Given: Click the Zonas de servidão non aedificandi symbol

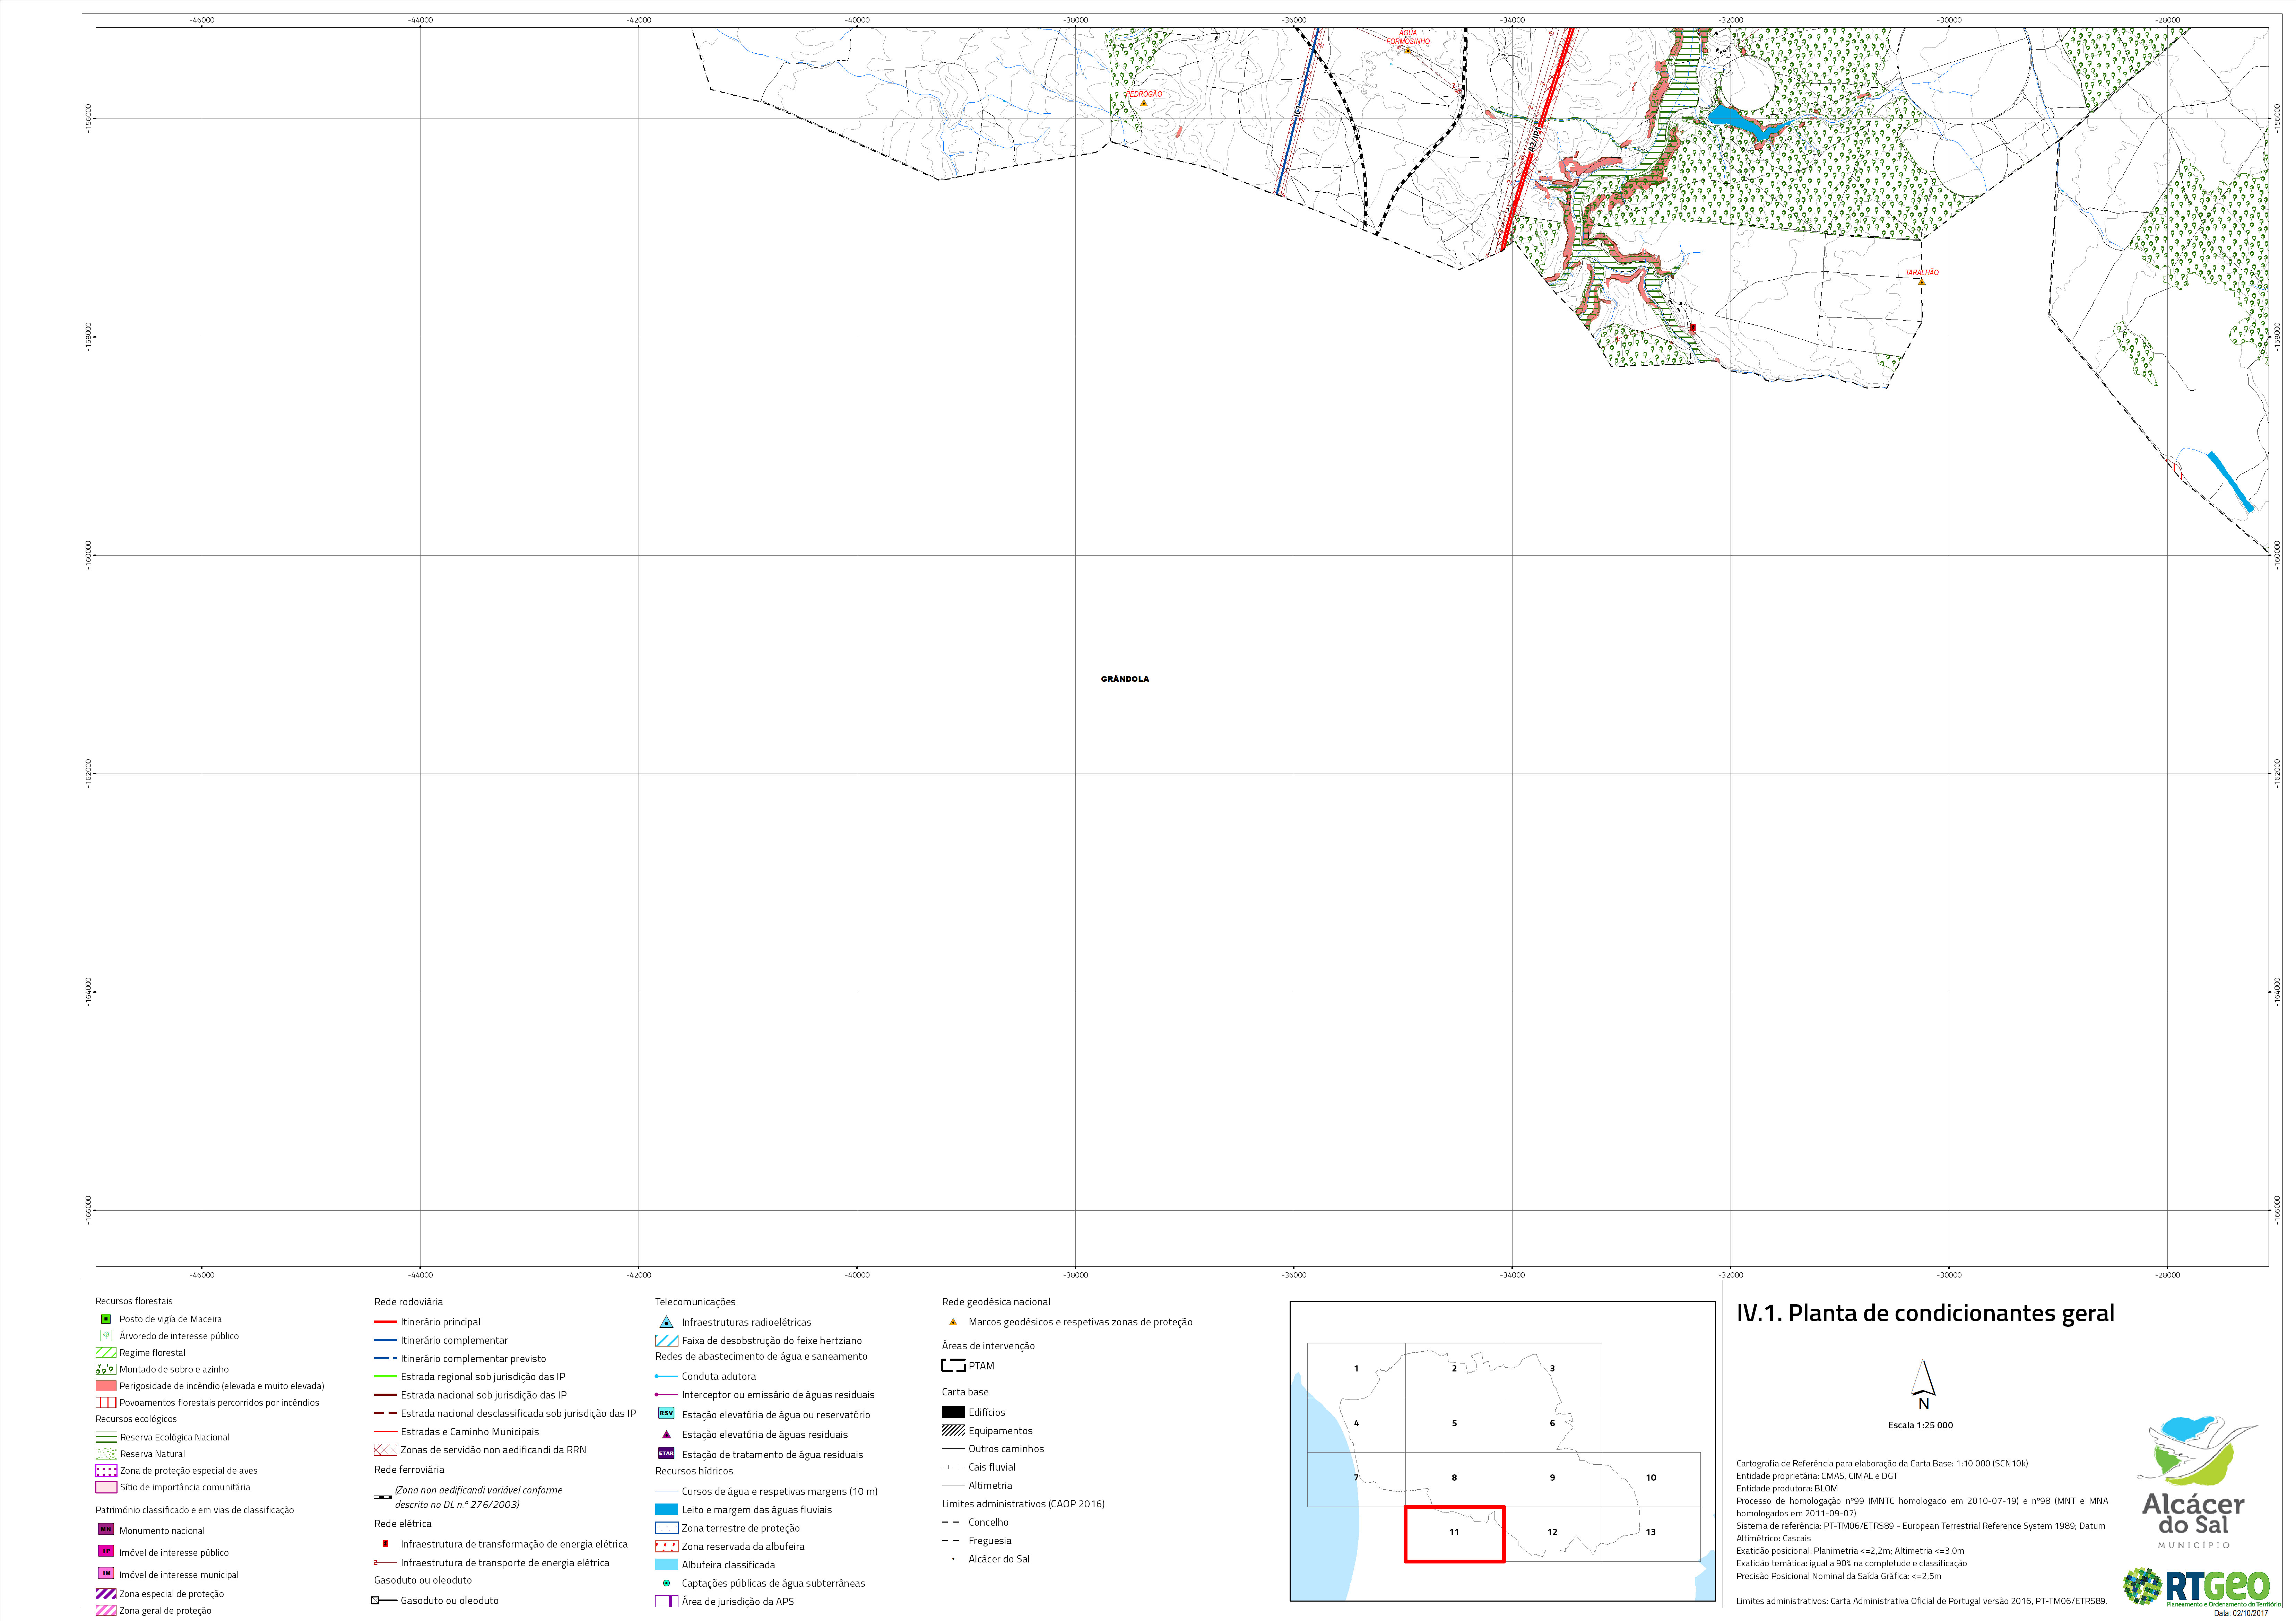Looking at the screenshot, I should 385,1450.
